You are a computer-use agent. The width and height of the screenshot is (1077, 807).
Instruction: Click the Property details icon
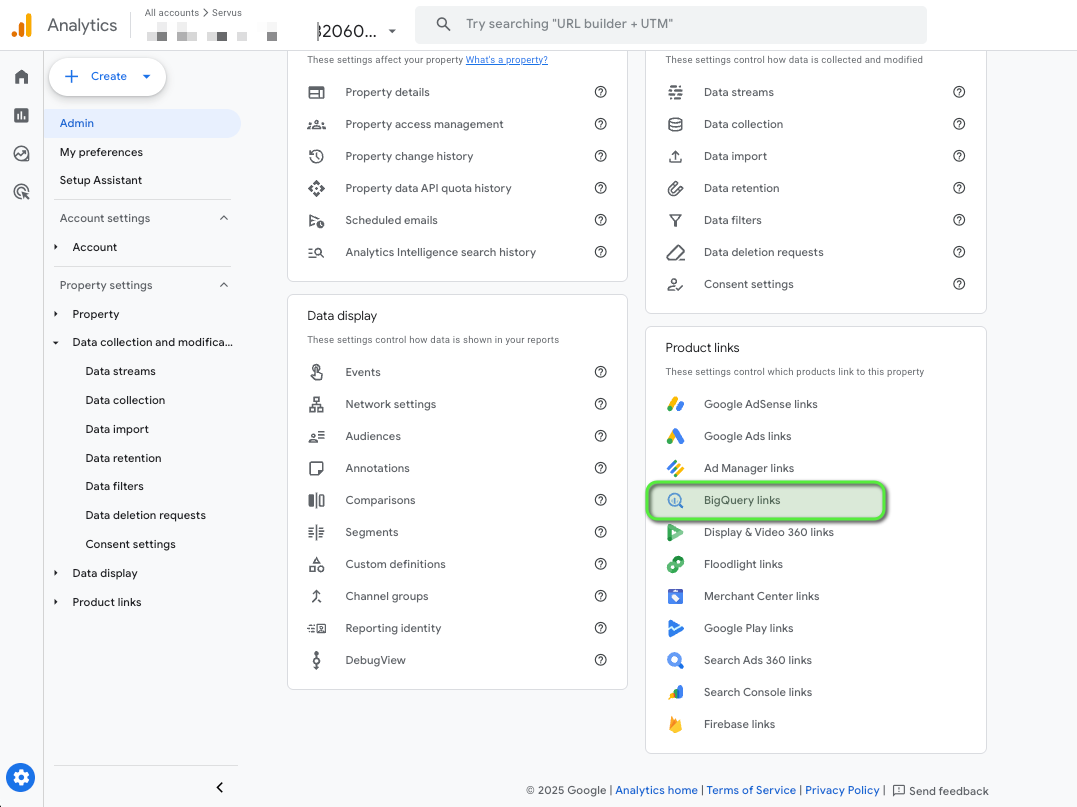click(316, 92)
